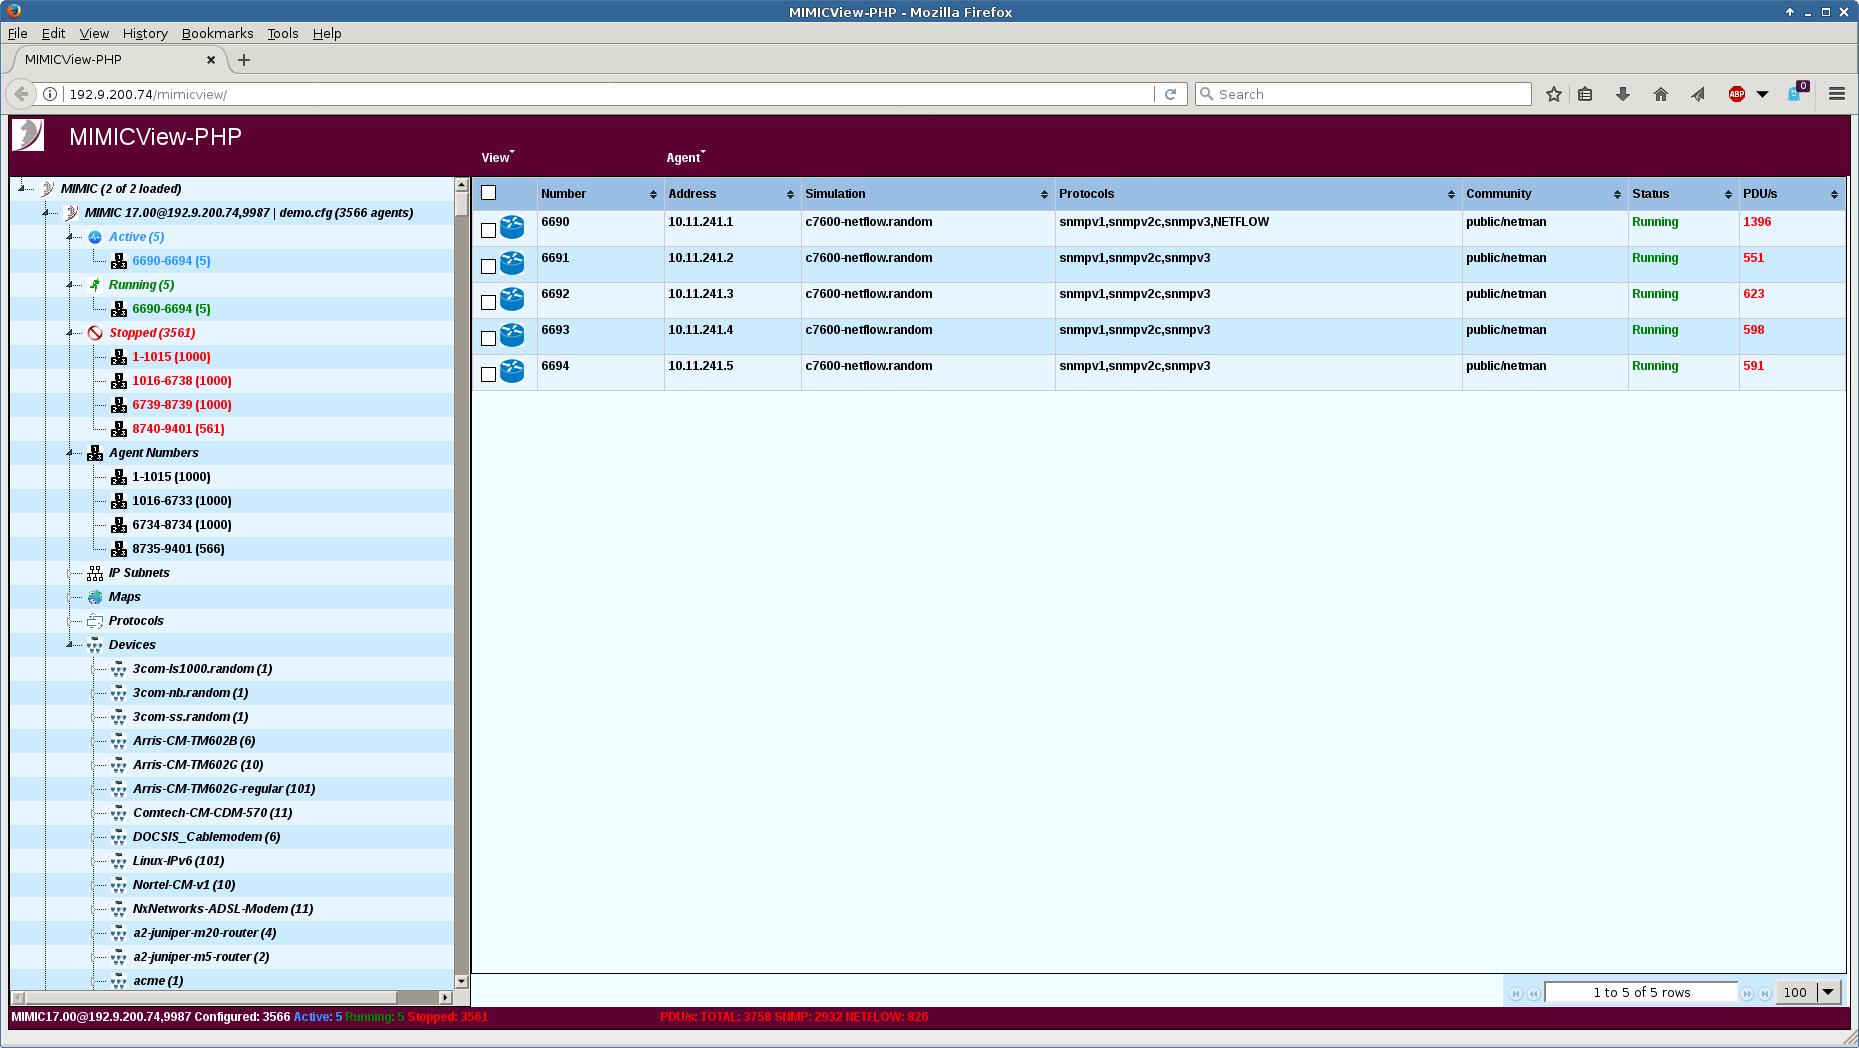Click the IP Subnets network icon
1859x1048 pixels.
click(95, 573)
